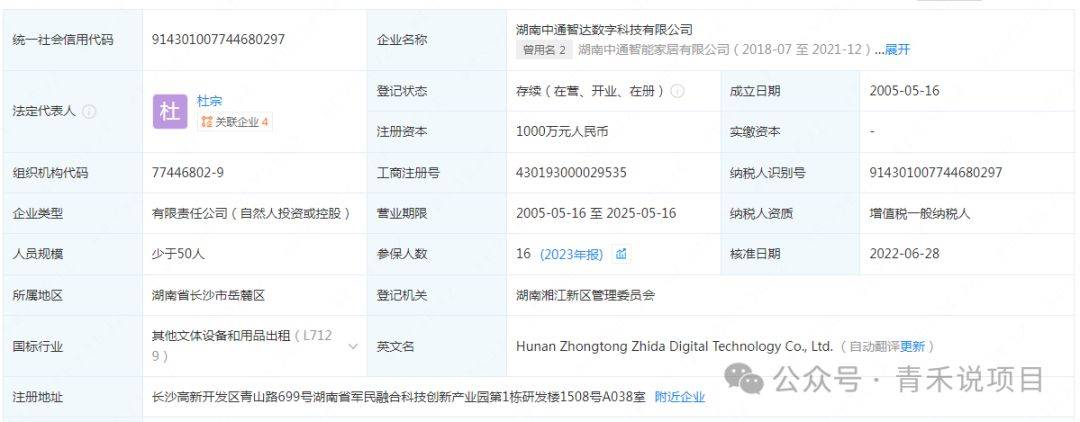The image size is (1080, 422).
Task: Click the organization code 77446802-9
Action: click(x=187, y=172)
